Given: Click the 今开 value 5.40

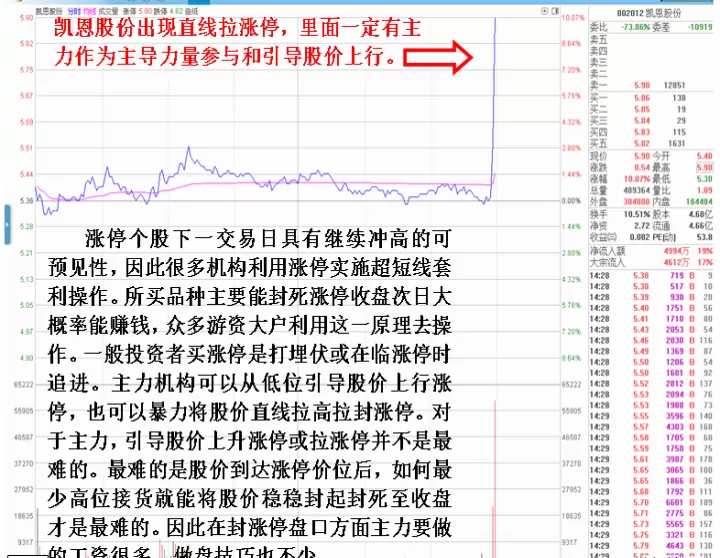Looking at the screenshot, I should (x=704, y=156).
